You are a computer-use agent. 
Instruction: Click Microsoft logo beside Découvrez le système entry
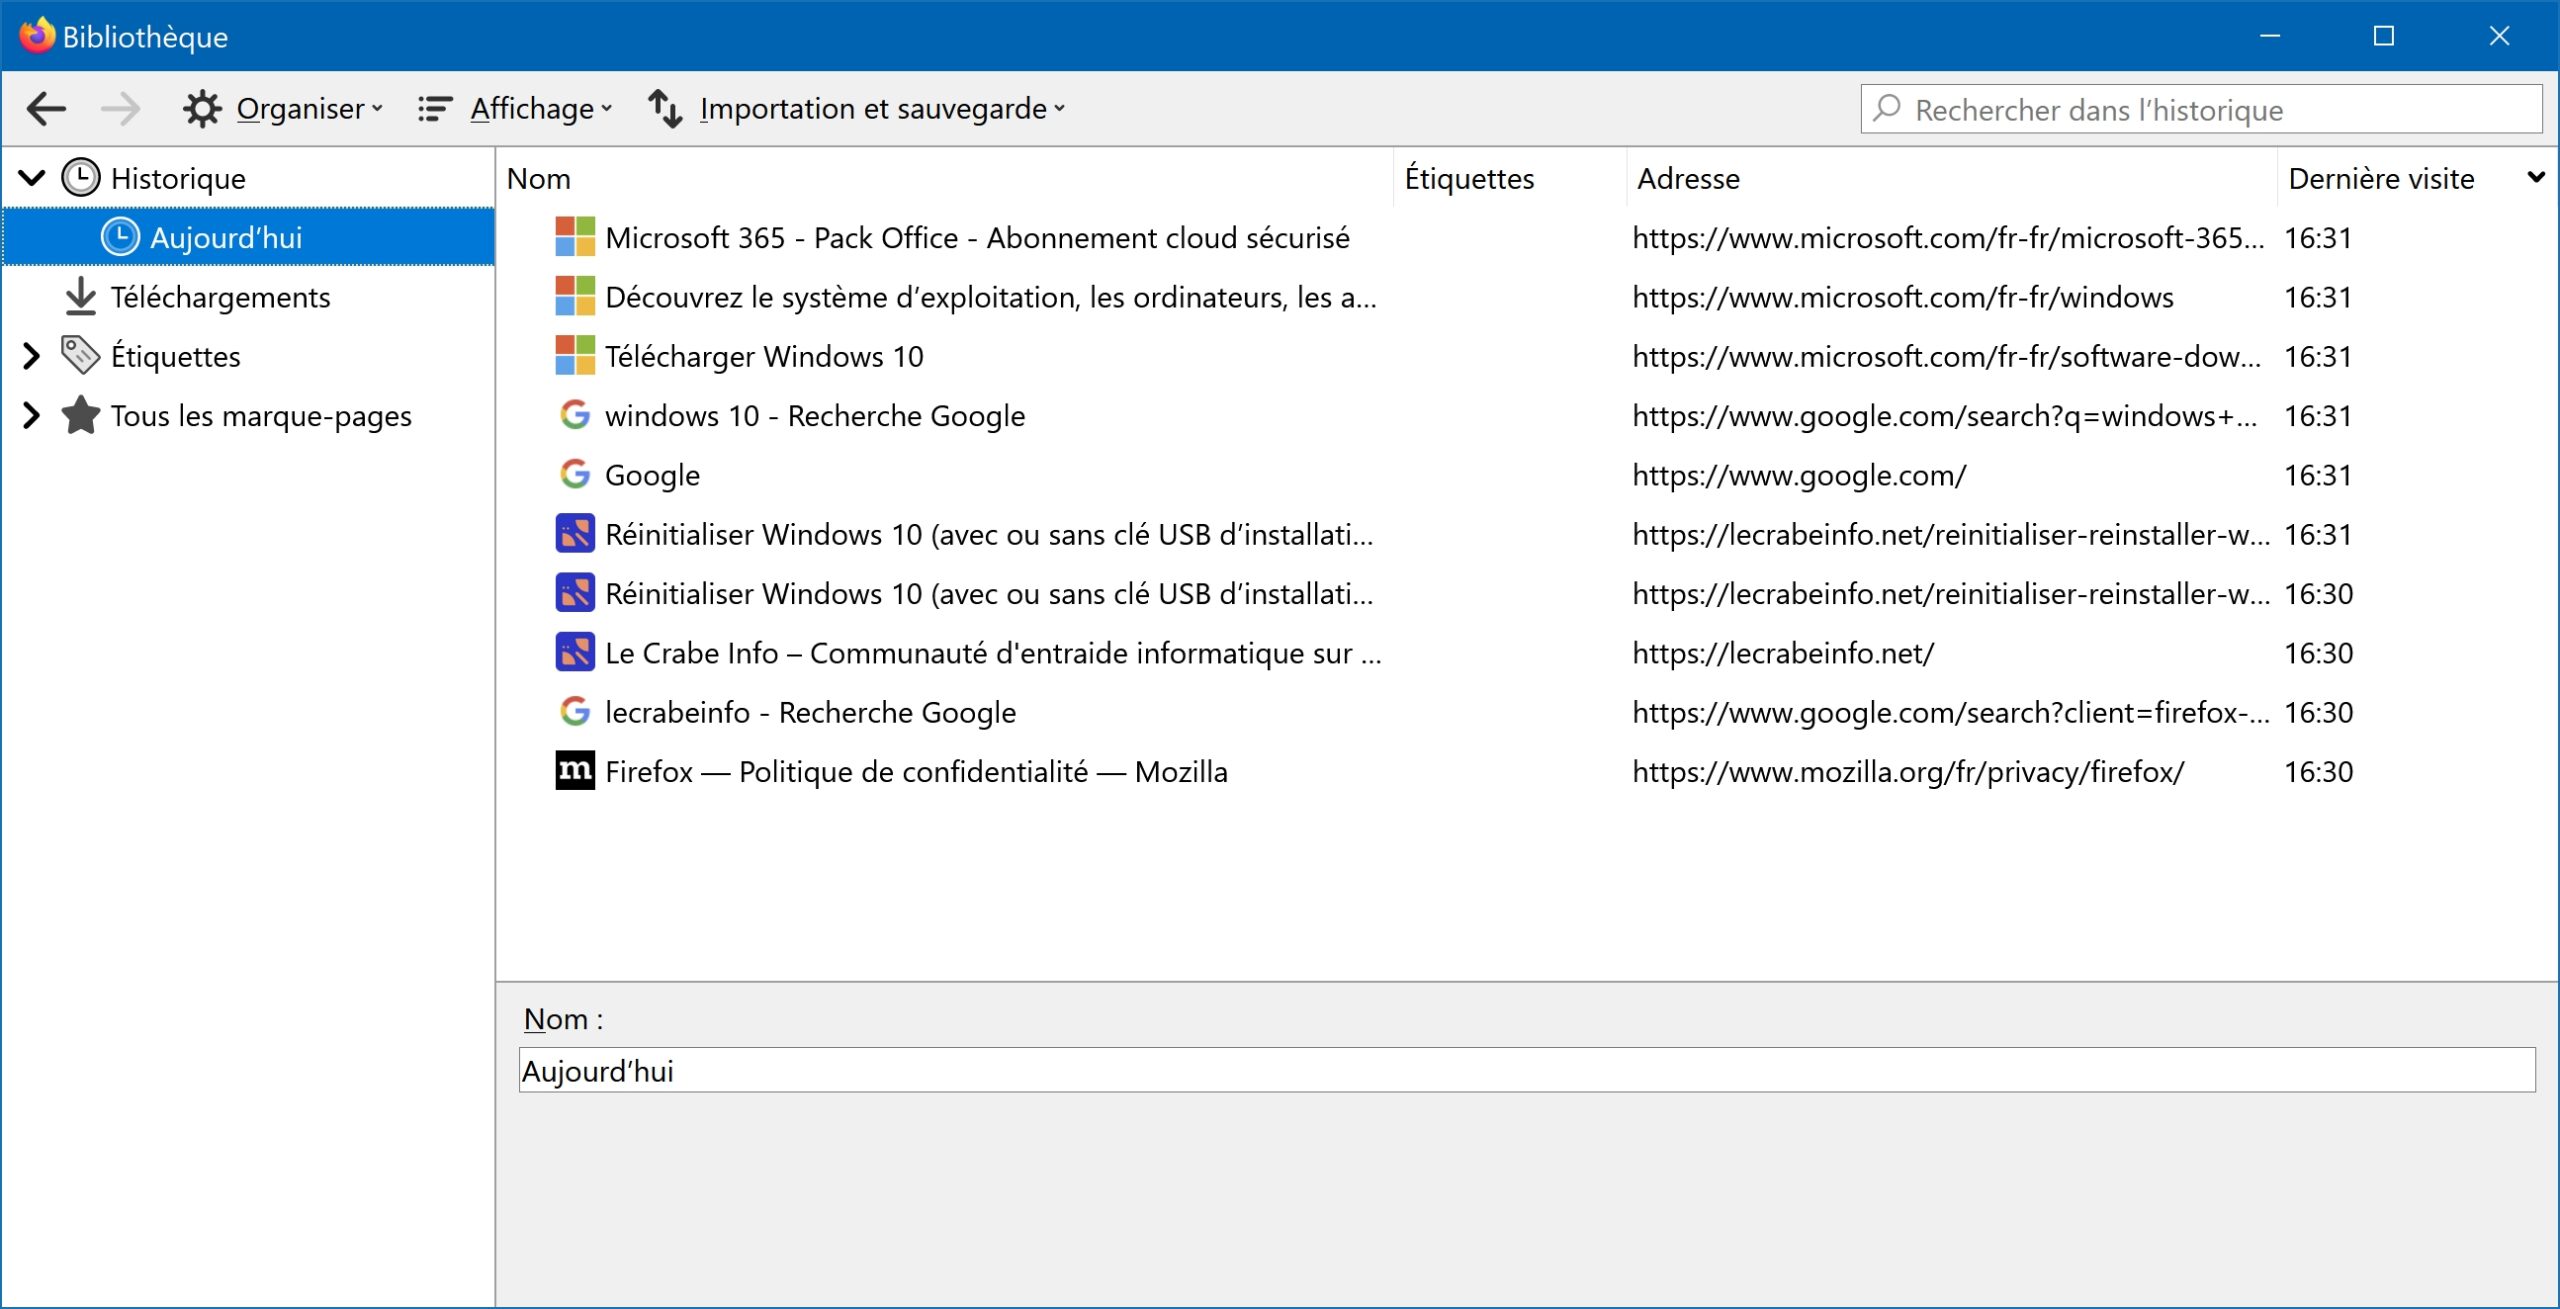tap(575, 296)
